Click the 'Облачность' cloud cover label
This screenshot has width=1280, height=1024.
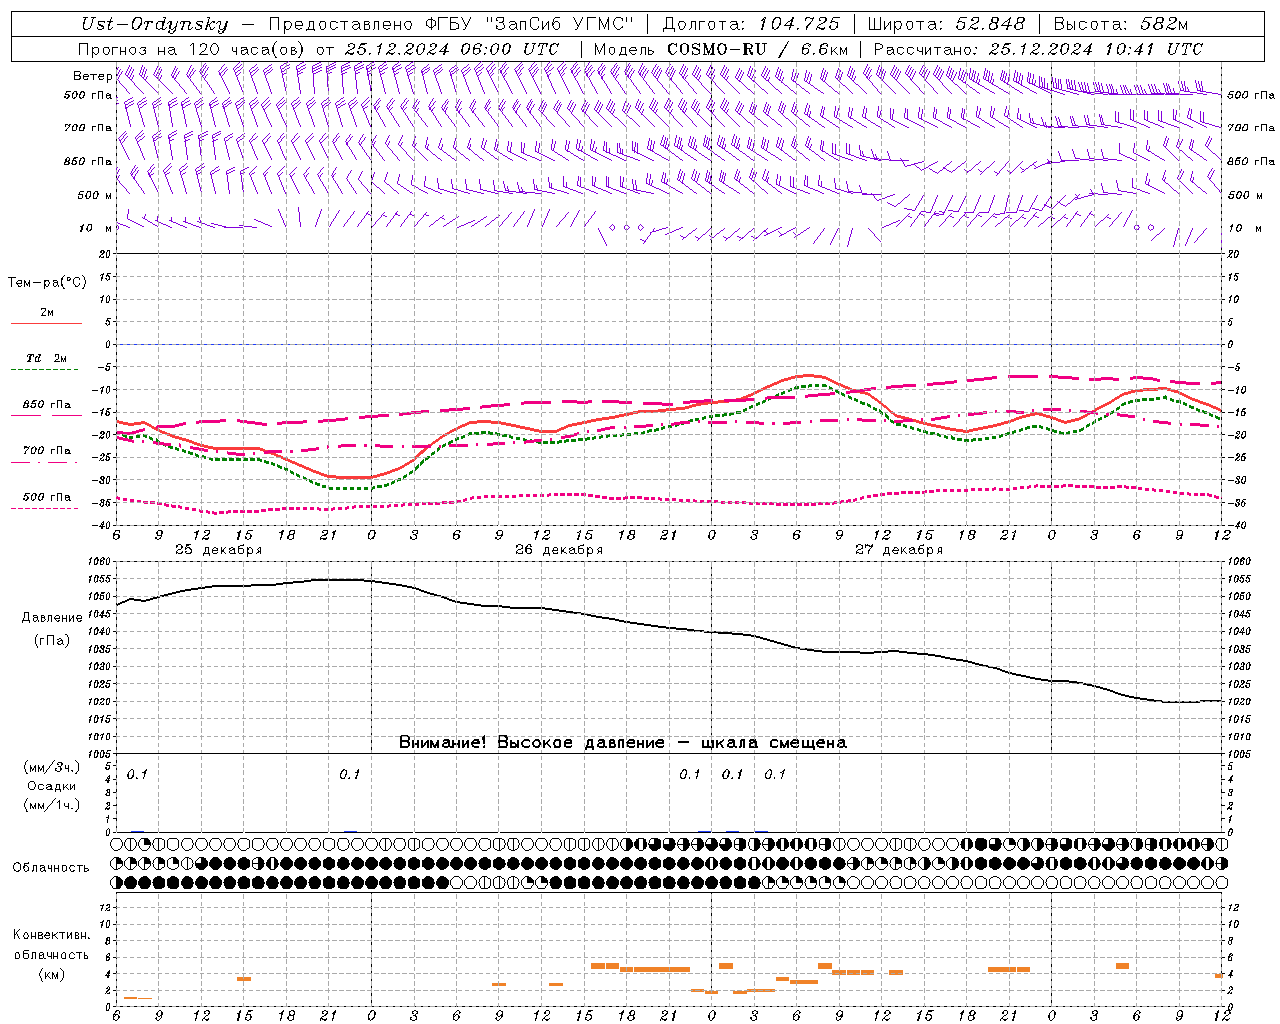click(x=51, y=868)
